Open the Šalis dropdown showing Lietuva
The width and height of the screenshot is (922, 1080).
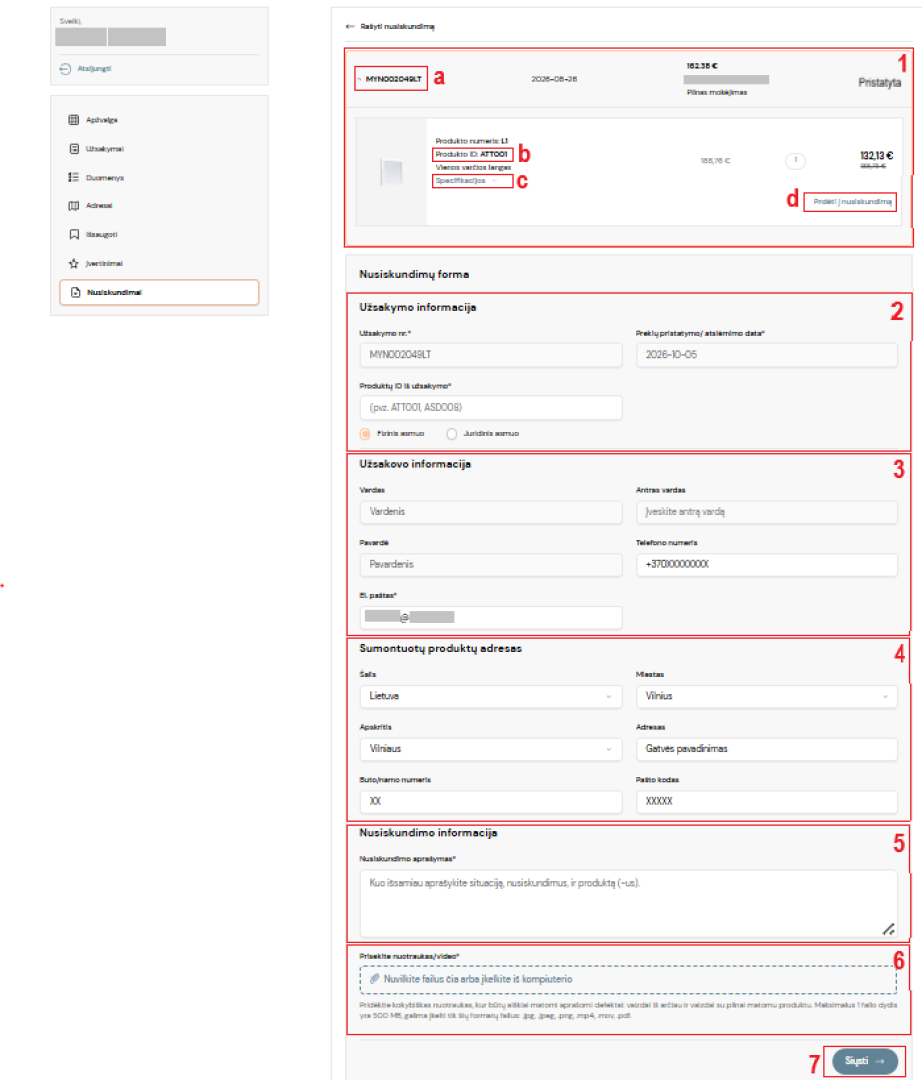point(491,696)
